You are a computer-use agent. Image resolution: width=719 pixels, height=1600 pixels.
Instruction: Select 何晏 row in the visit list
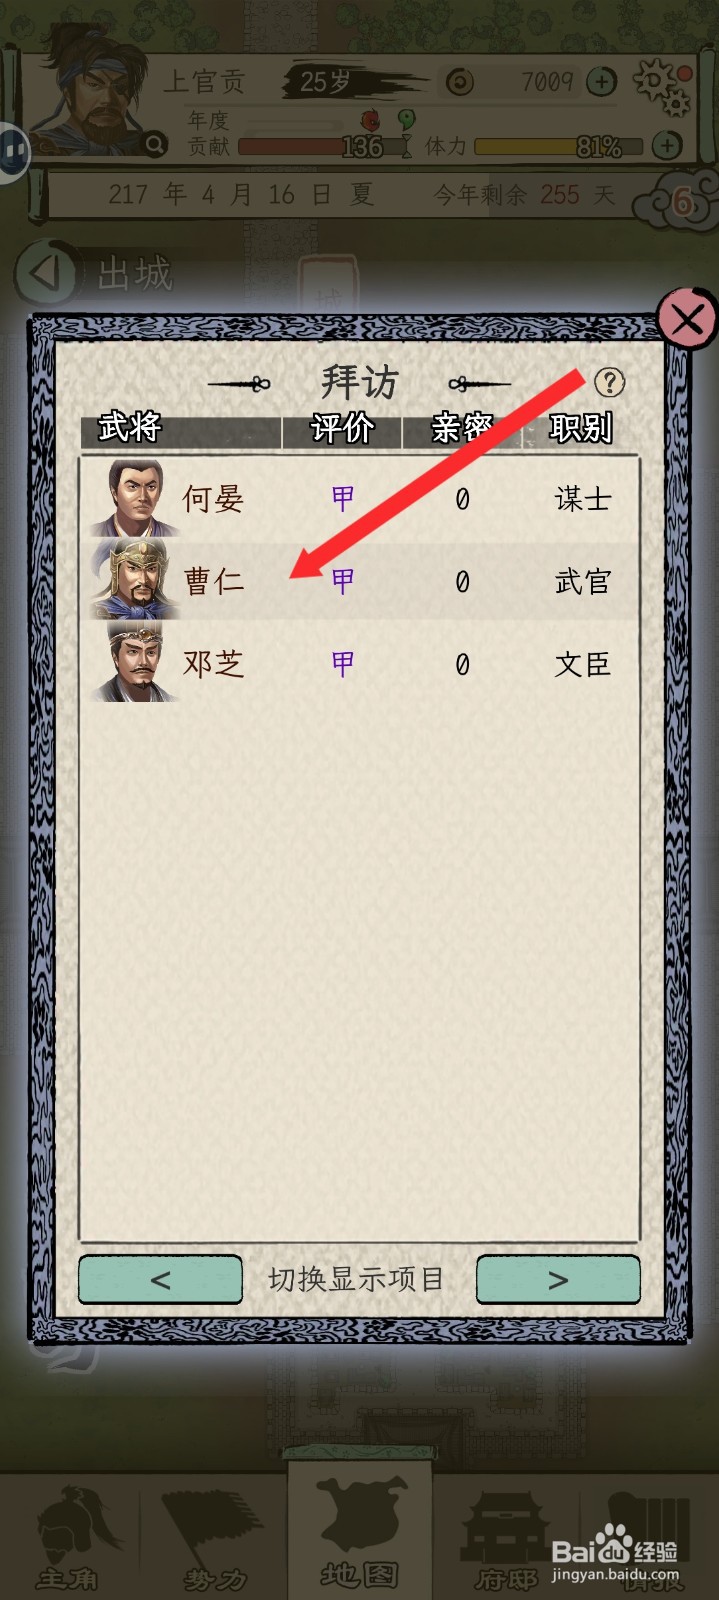pyautogui.click(x=360, y=499)
